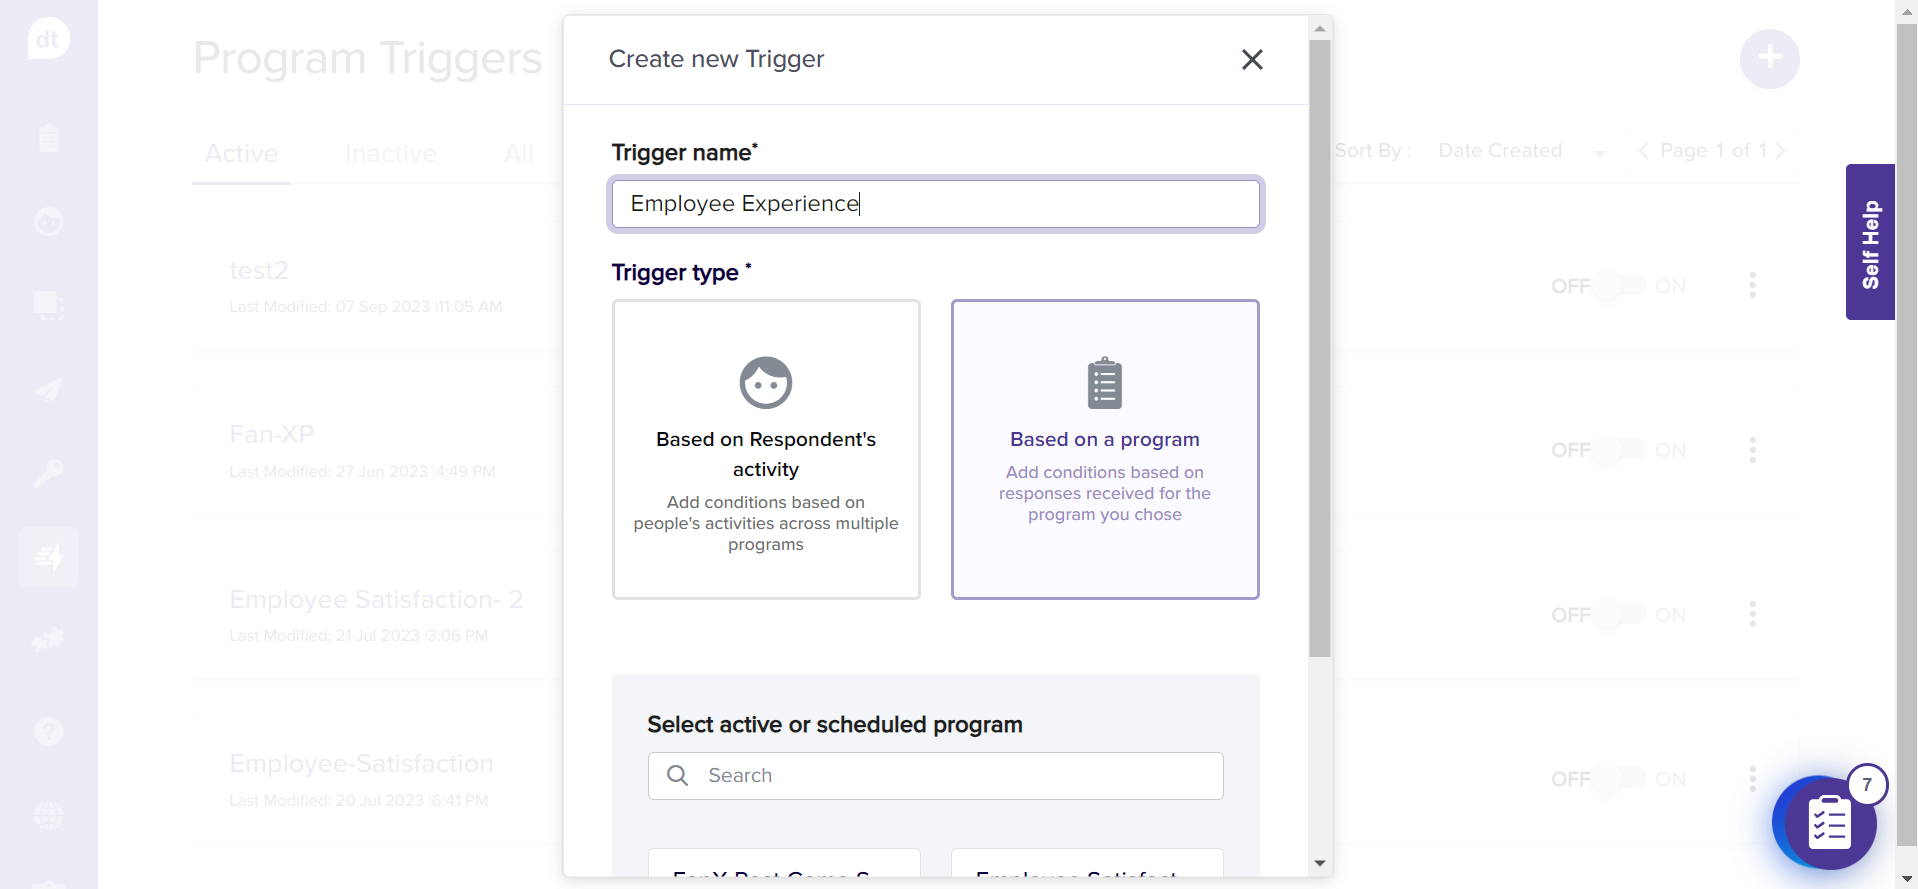The width and height of the screenshot is (1918, 889).
Task: Click the plus icon to add trigger
Action: point(1769,58)
